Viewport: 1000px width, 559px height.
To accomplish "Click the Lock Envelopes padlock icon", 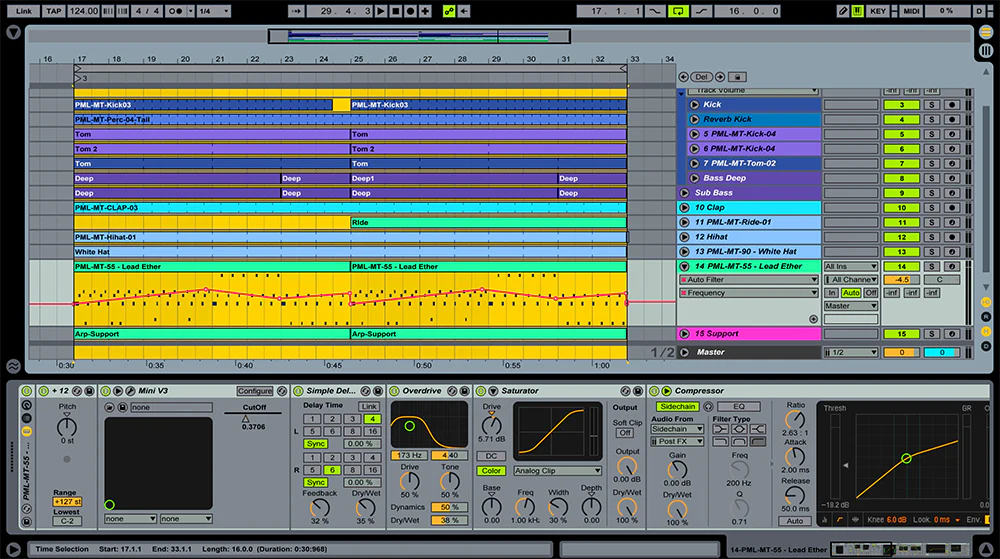I will point(735,76).
